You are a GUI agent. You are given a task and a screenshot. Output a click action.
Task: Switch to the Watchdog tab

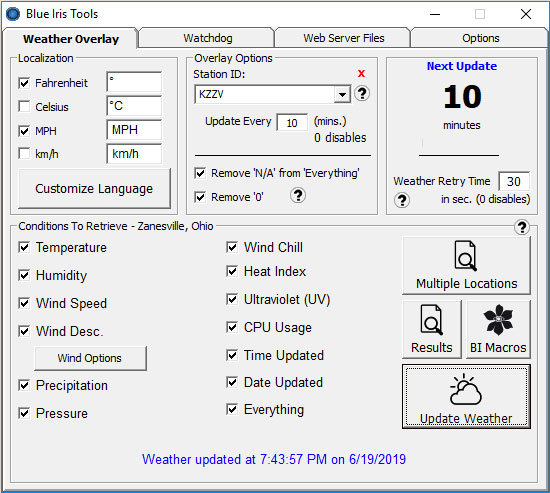pos(208,38)
